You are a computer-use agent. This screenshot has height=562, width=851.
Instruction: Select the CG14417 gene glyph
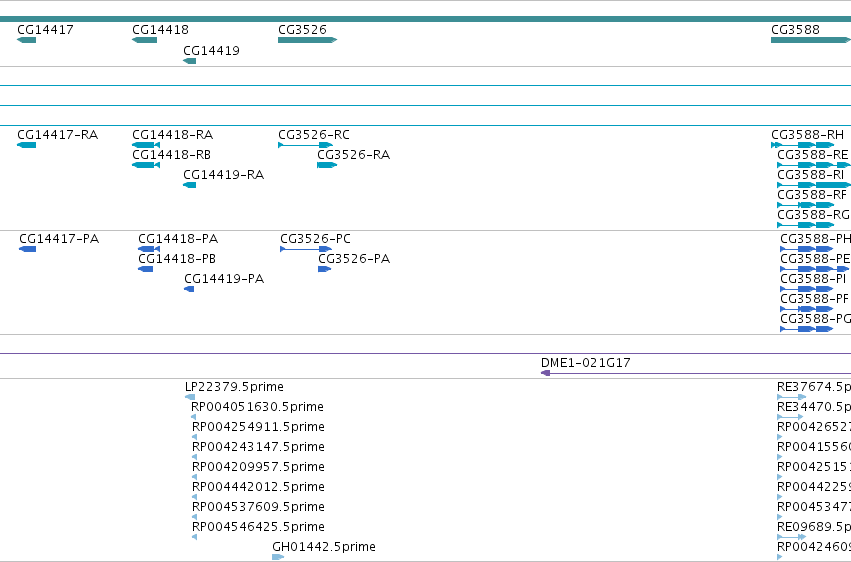pos(27,40)
